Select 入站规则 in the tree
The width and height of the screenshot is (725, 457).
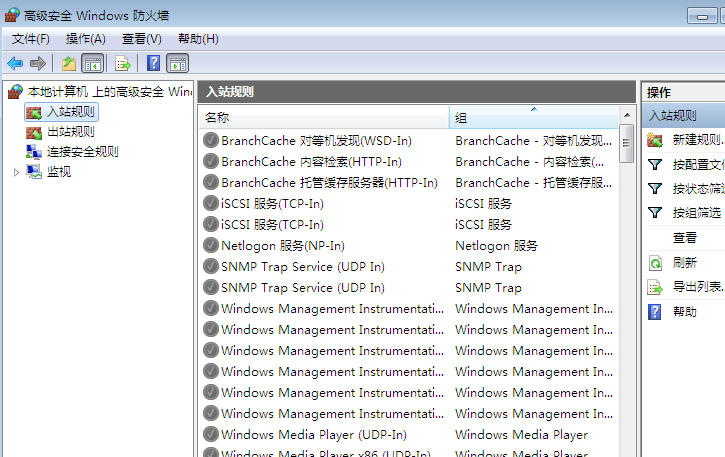pos(71,112)
